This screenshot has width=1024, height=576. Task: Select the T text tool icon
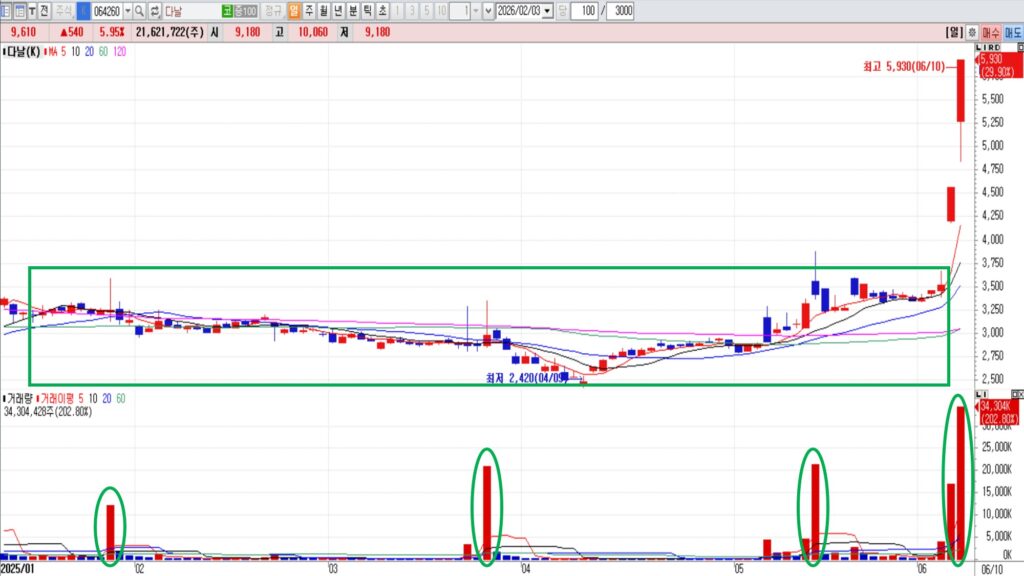(32, 11)
